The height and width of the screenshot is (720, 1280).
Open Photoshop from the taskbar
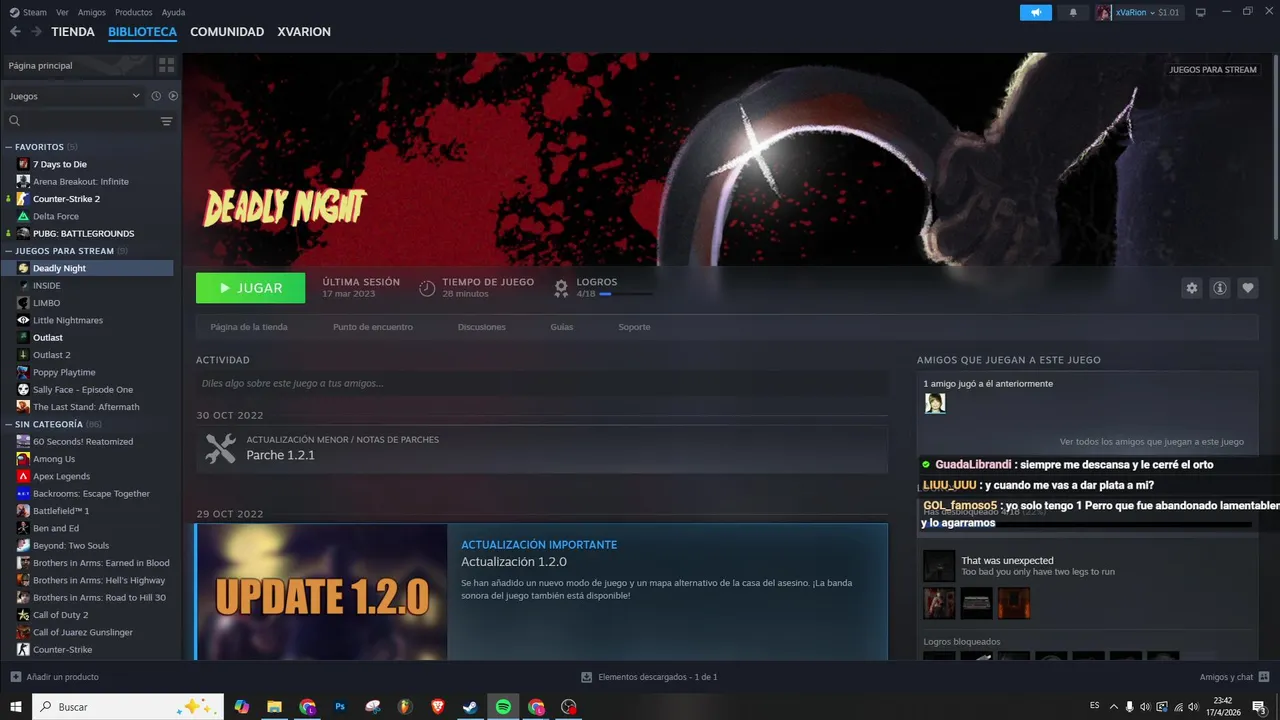(340, 706)
